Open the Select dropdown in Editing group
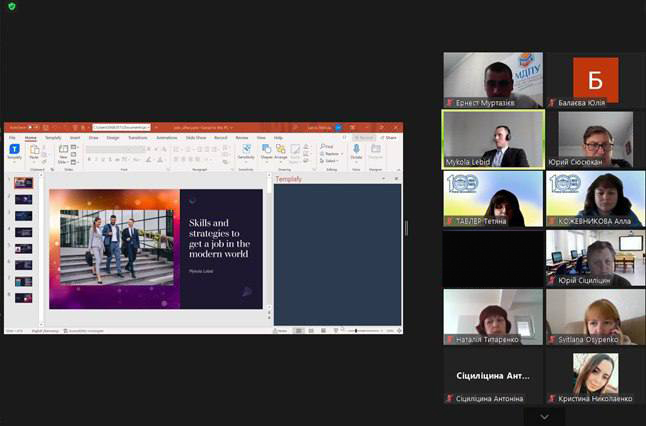The height and width of the screenshot is (426, 646). (330, 160)
